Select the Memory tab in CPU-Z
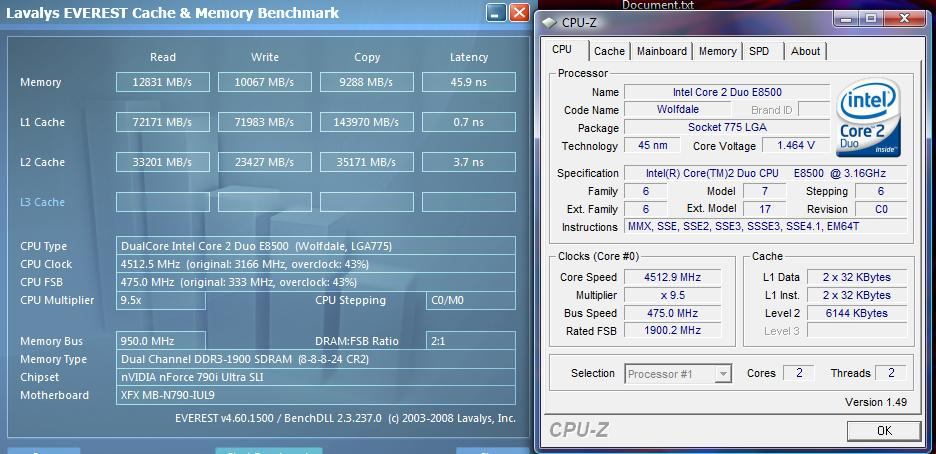 (x=717, y=51)
